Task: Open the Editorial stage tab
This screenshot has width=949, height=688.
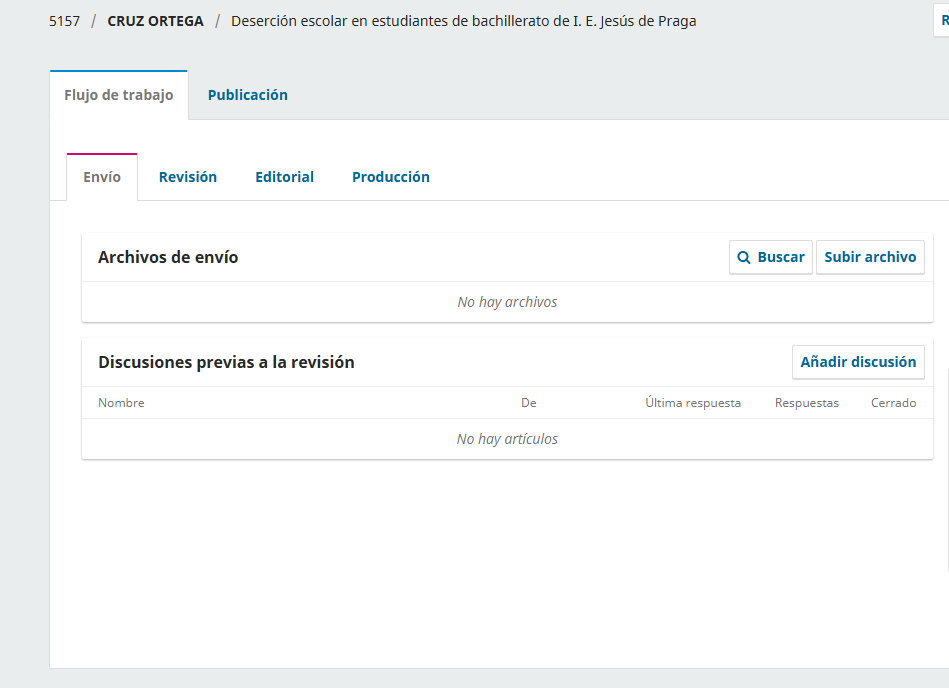Action: (x=284, y=177)
